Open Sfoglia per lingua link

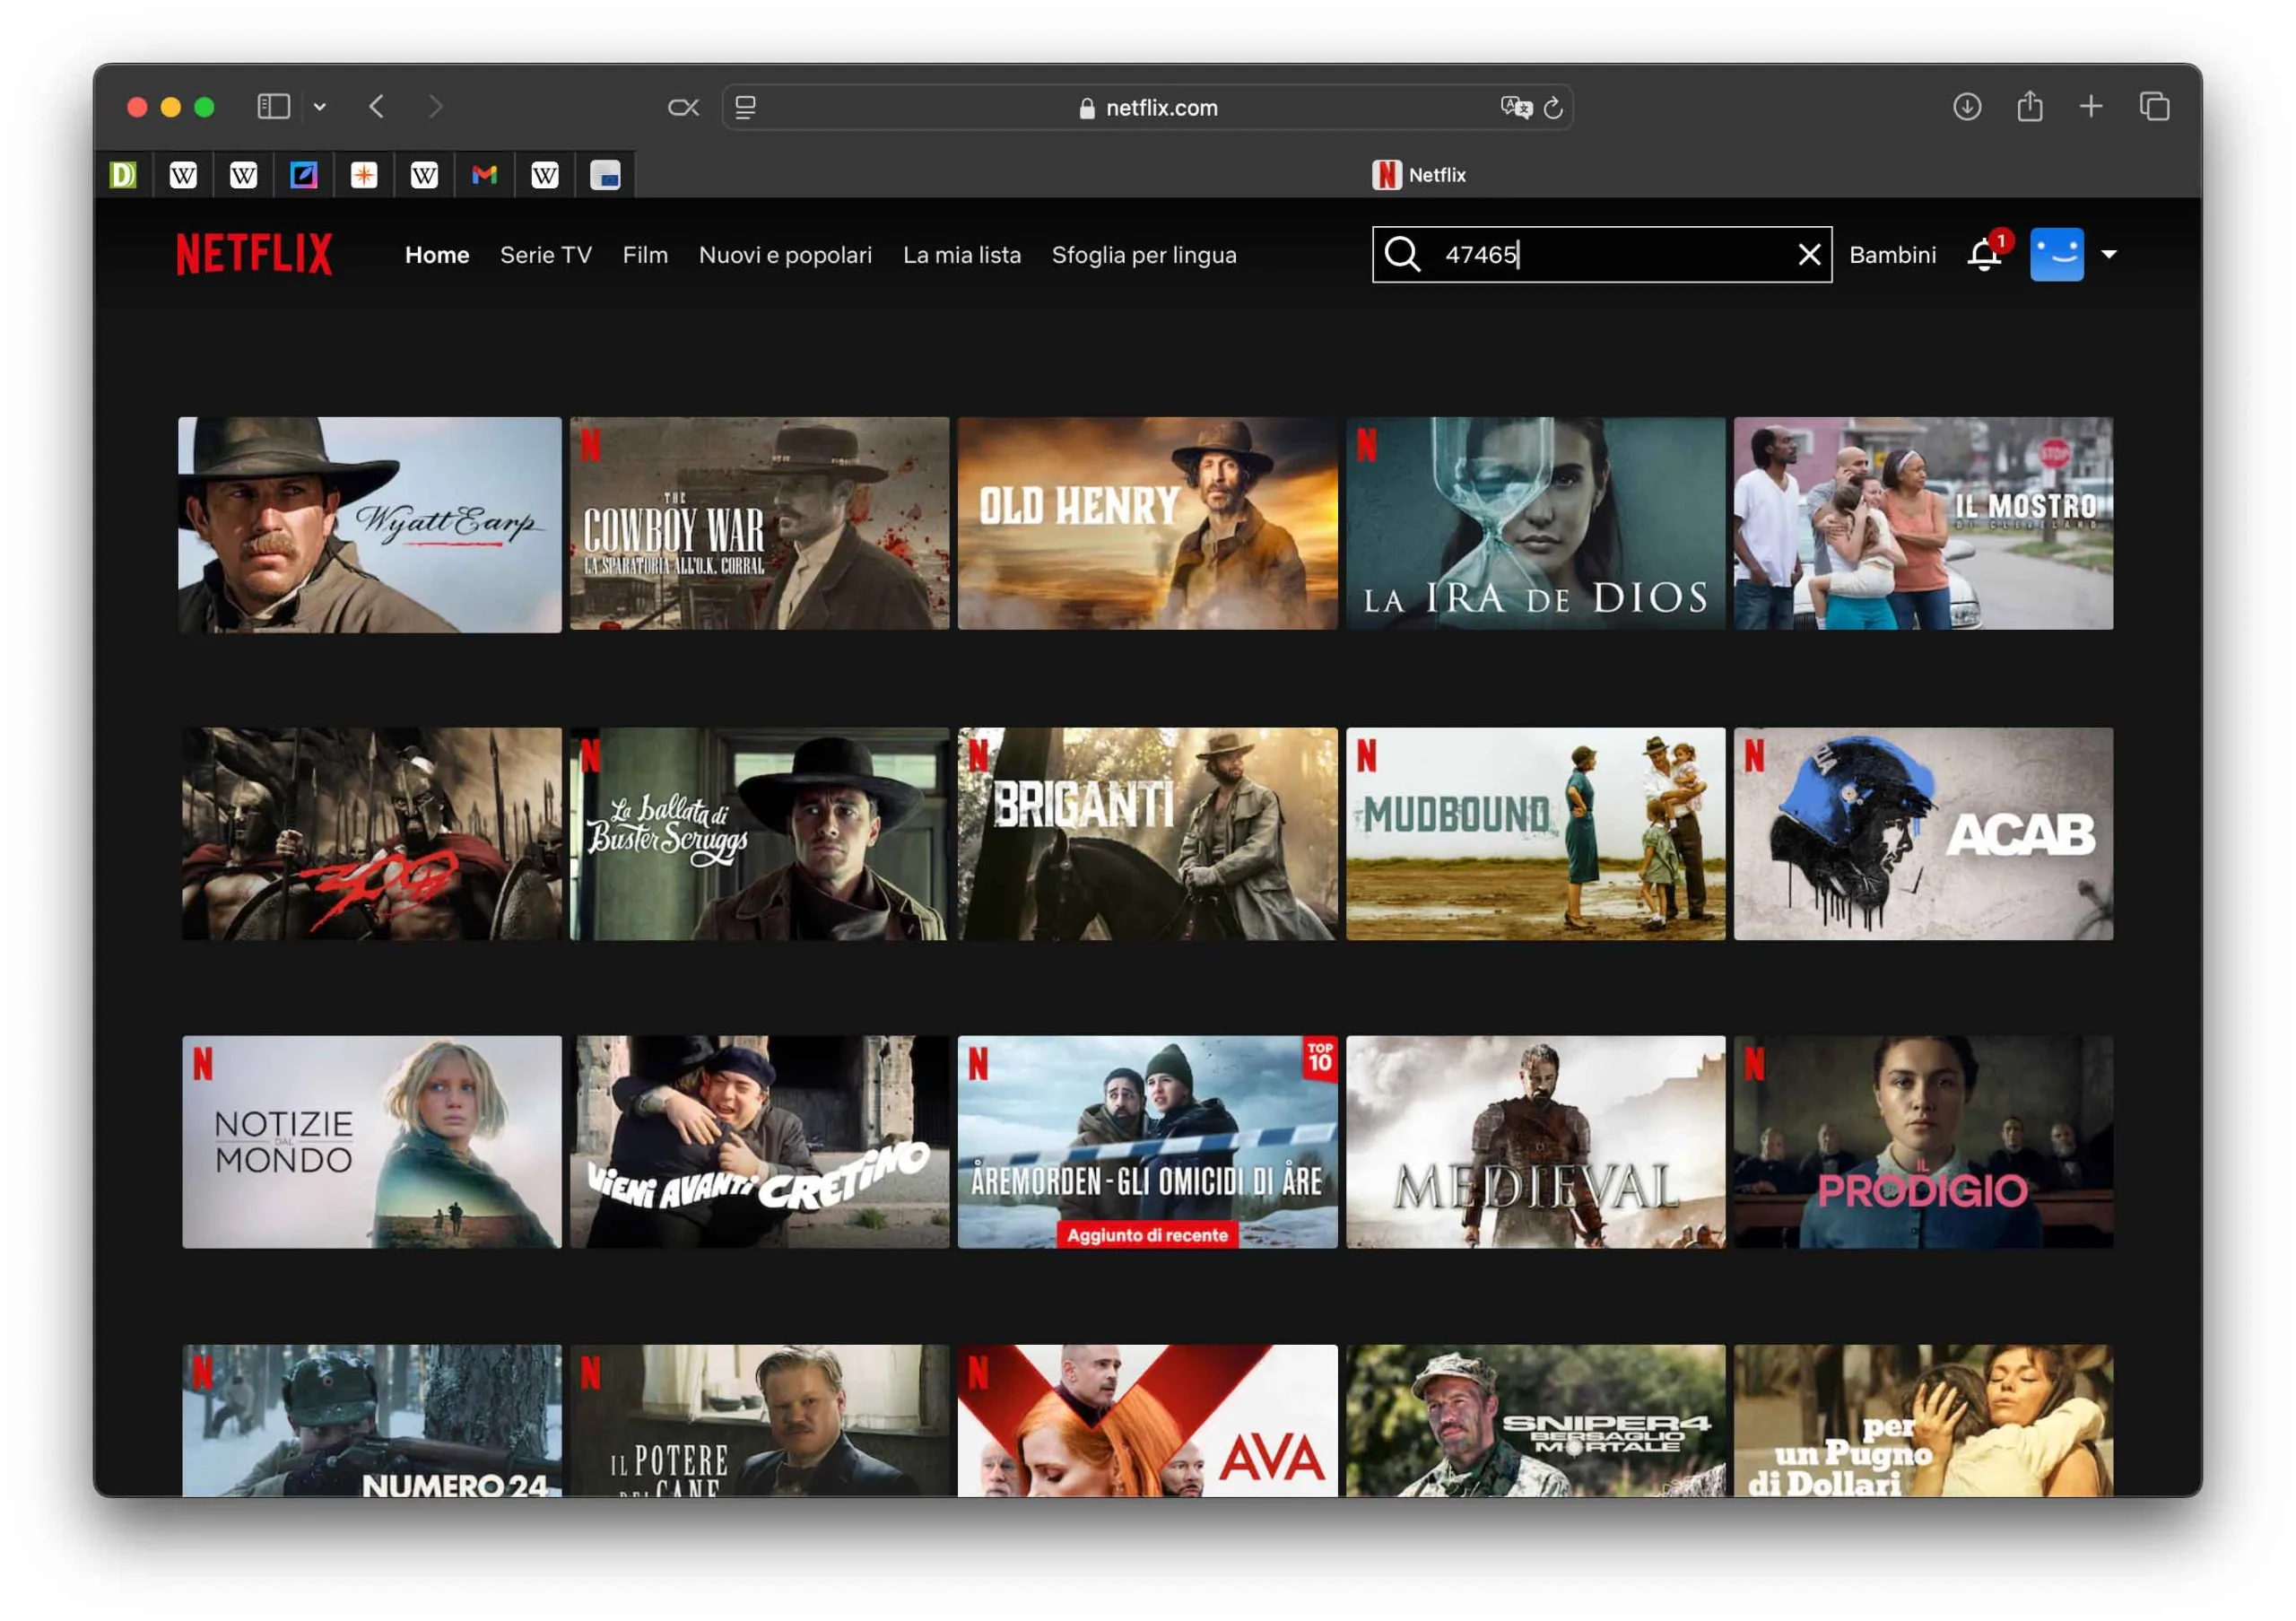tap(1143, 255)
